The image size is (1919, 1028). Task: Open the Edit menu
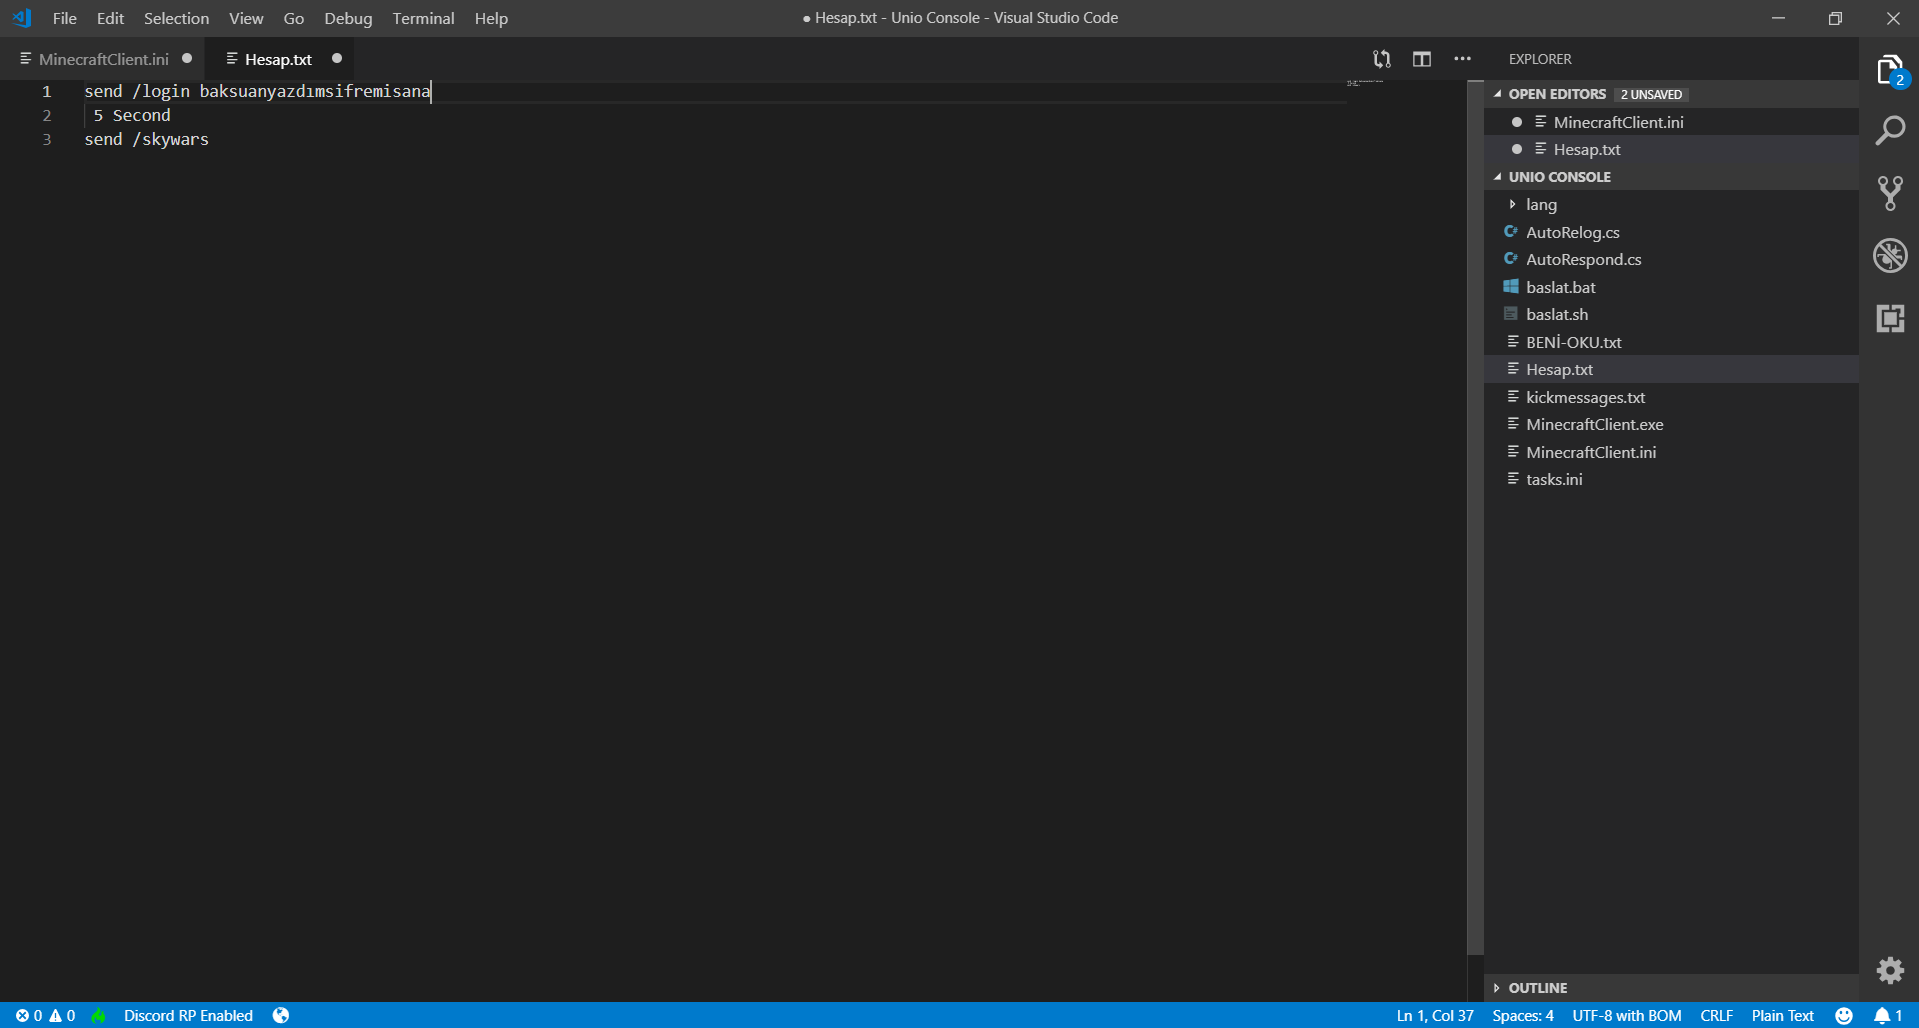[110, 18]
